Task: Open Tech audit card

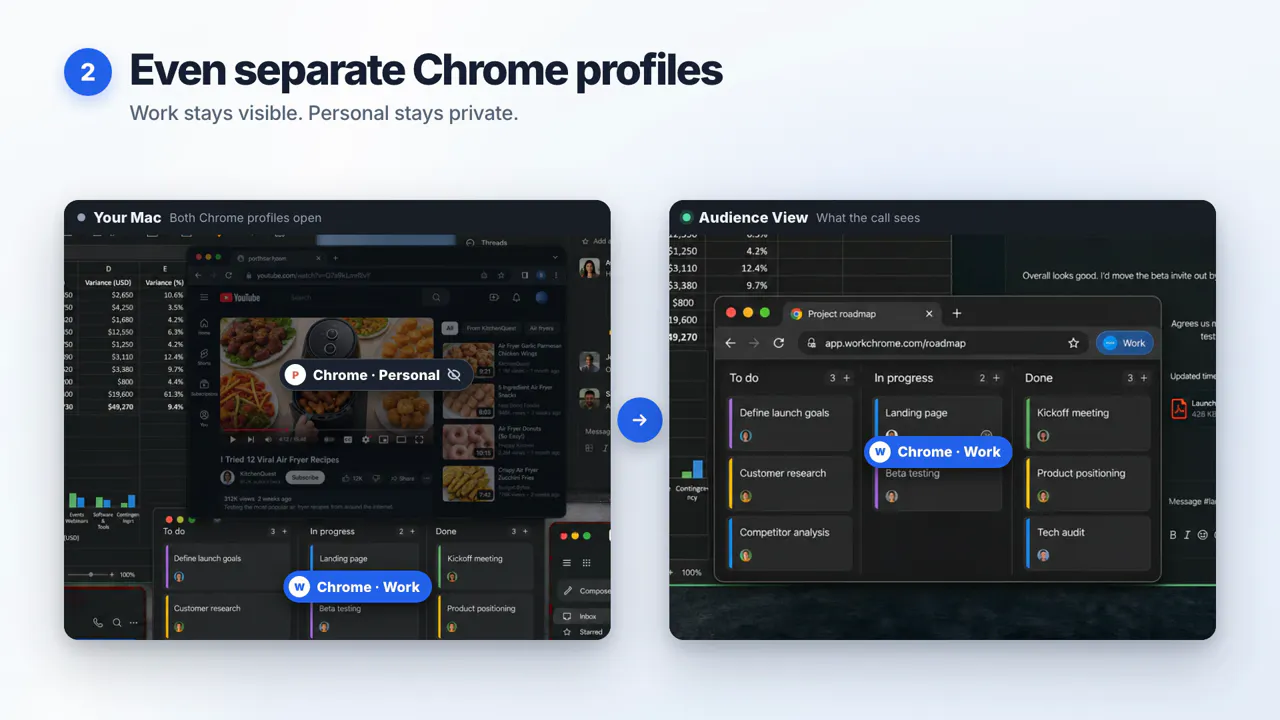Action: point(1089,543)
